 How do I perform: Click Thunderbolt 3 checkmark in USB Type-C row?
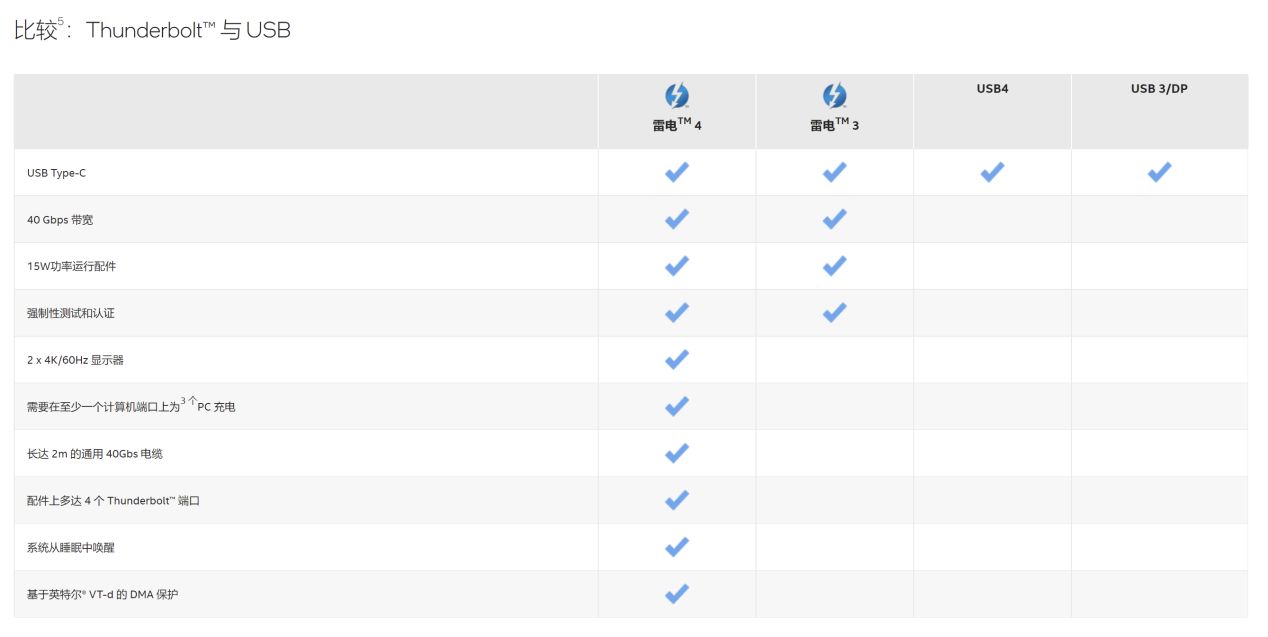point(834,172)
